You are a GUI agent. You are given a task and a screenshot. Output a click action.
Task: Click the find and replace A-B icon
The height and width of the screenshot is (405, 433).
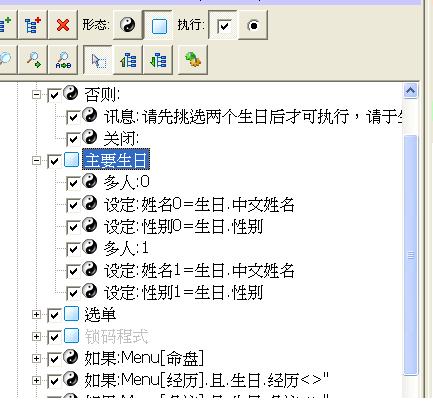(x=63, y=60)
